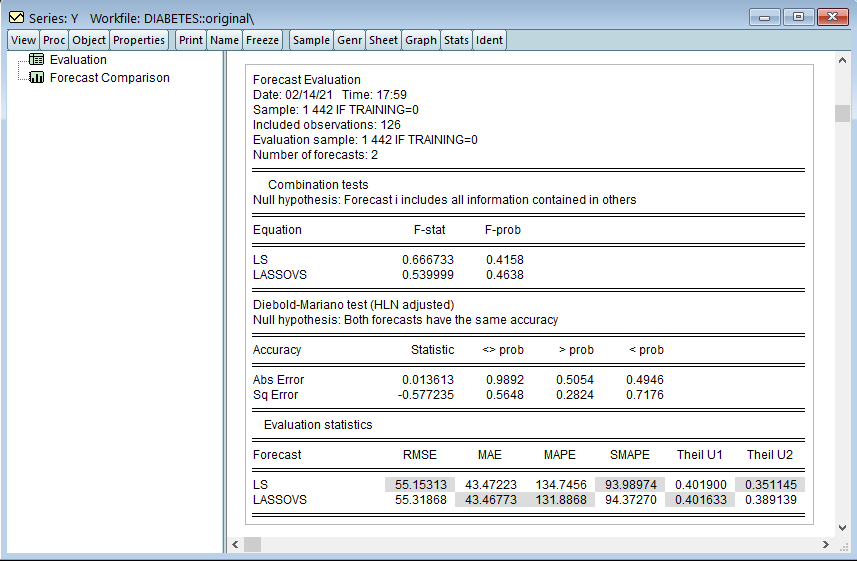Click the 0.5054 probability value
The image size is (857, 561).
575,379
